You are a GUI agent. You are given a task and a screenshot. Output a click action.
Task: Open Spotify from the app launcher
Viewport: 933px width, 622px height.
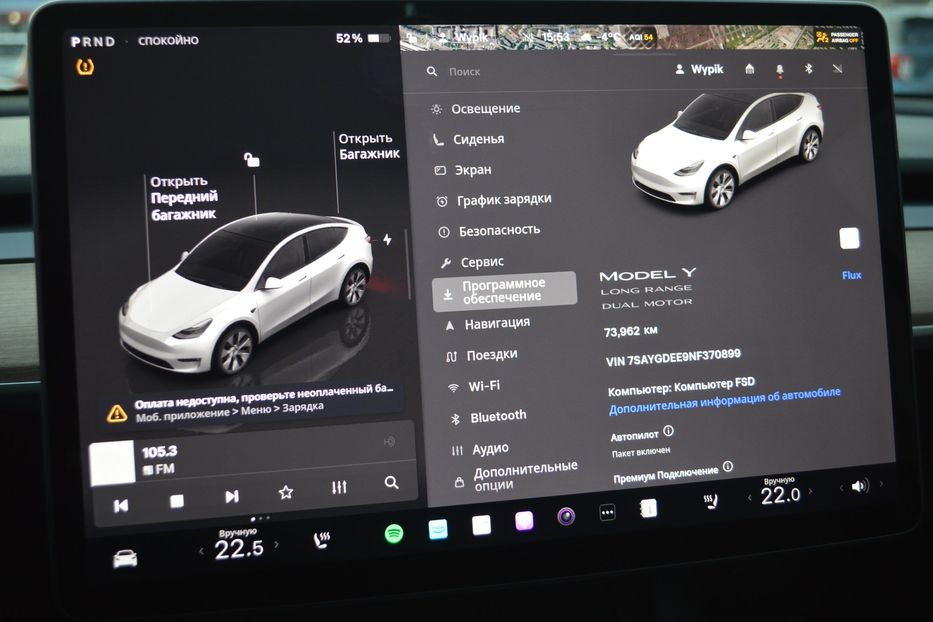[395, 533]
